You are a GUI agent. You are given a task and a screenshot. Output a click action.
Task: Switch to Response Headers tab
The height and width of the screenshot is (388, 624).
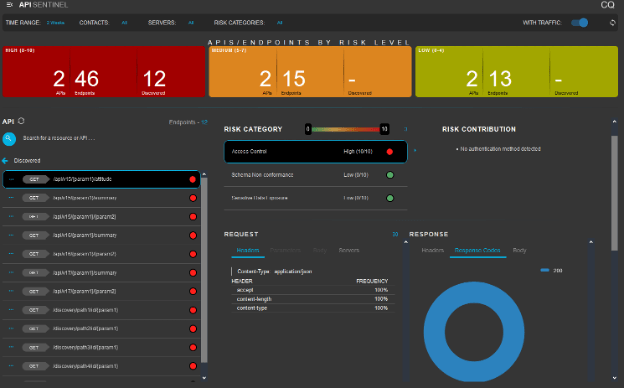coord(433,250)
